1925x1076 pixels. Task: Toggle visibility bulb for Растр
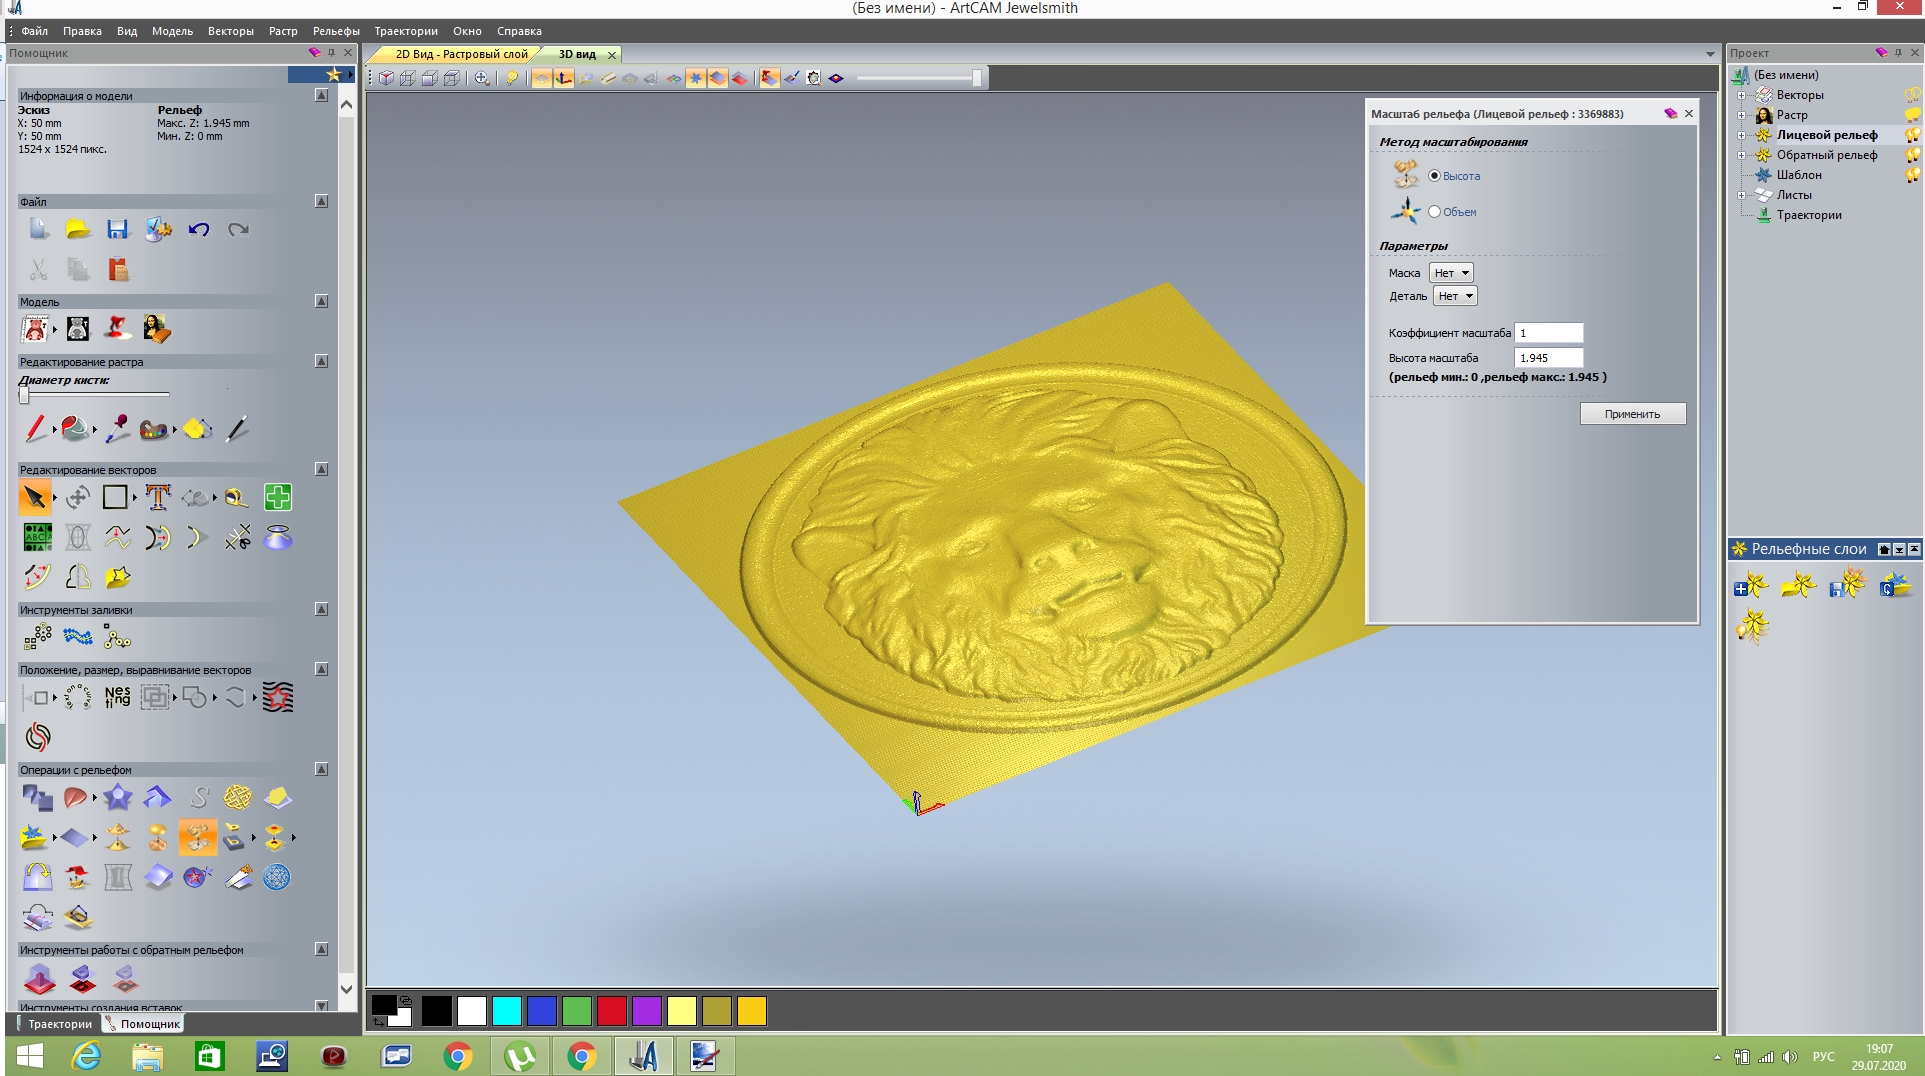click(x=1912, y=115)
